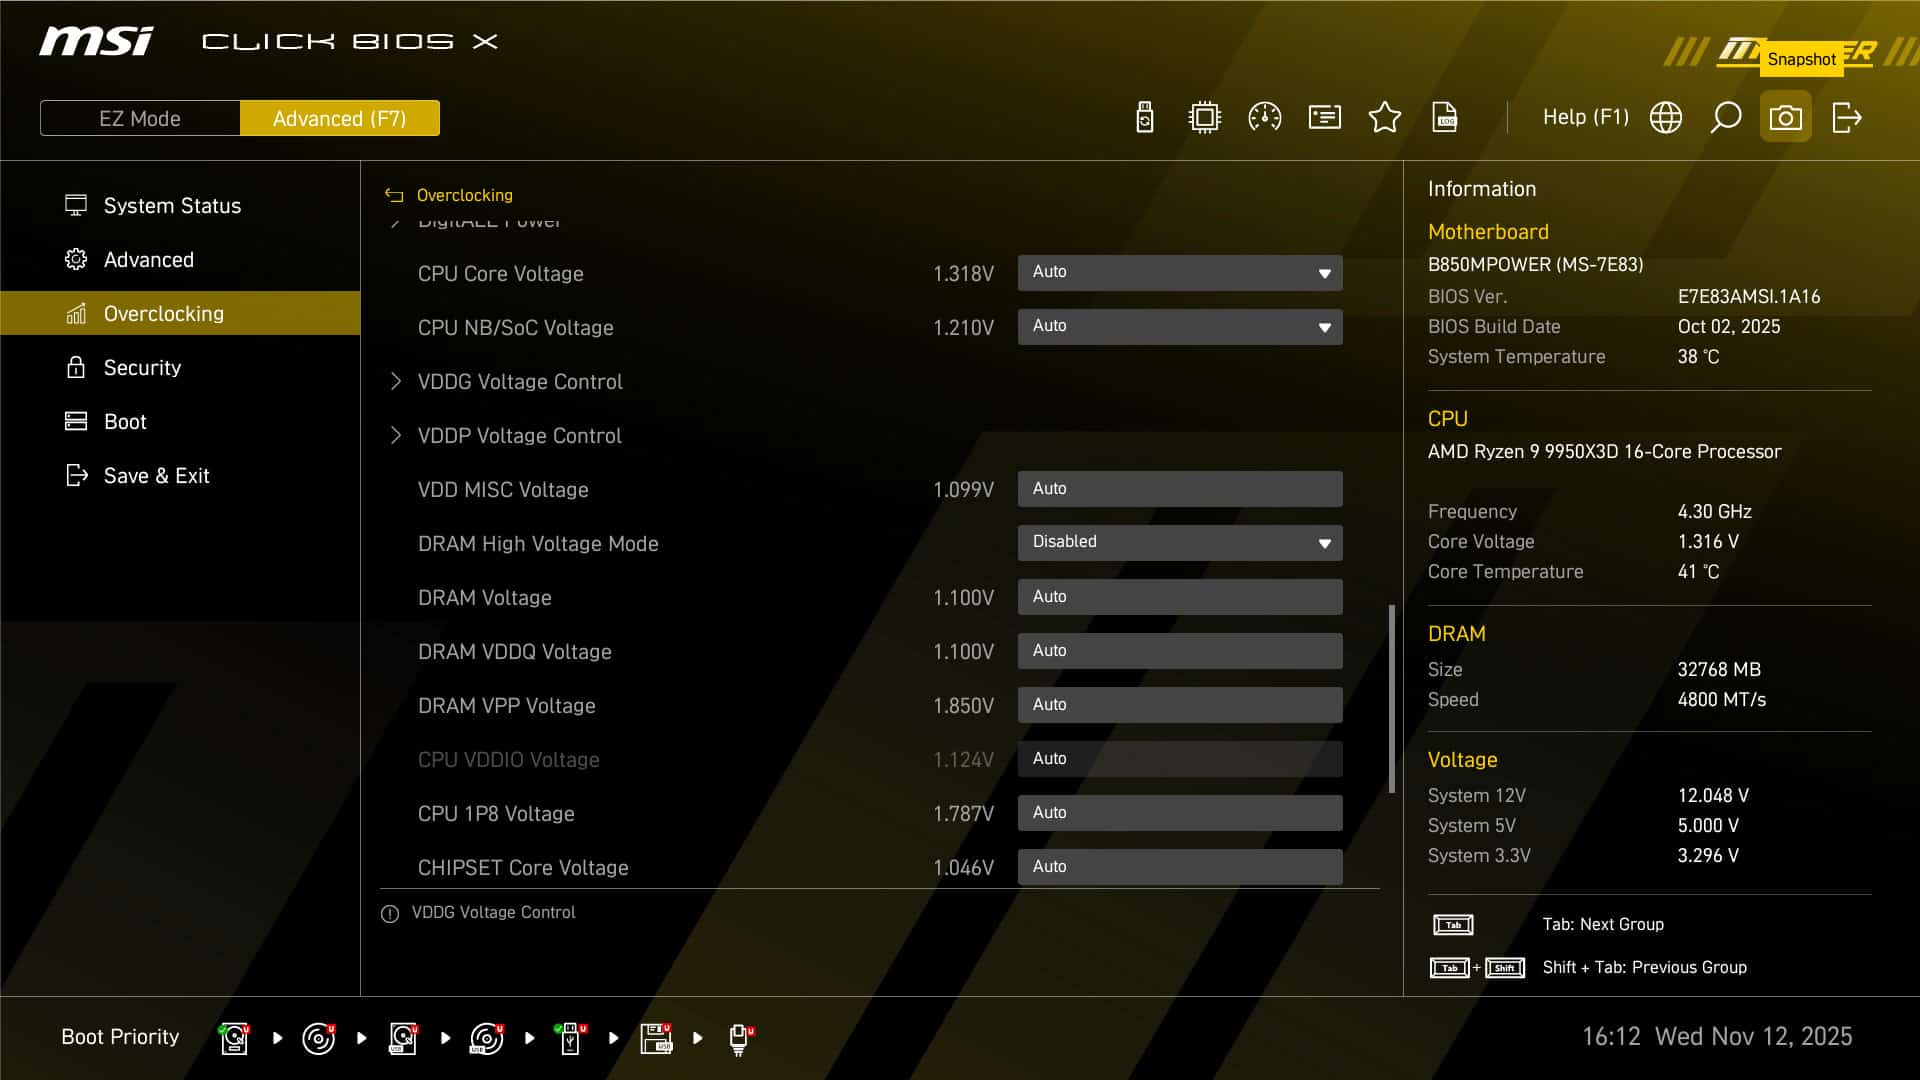The width and height of the screenshot is (1920, 1080).
Task: Change language via the globe icon
Action: [1666, 118]
